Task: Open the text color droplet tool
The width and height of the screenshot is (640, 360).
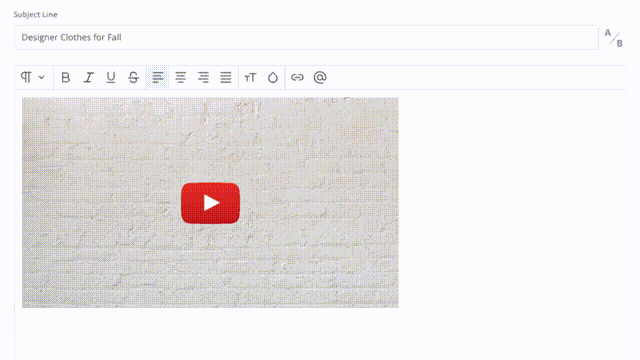Action: click(x=273, y=77)
